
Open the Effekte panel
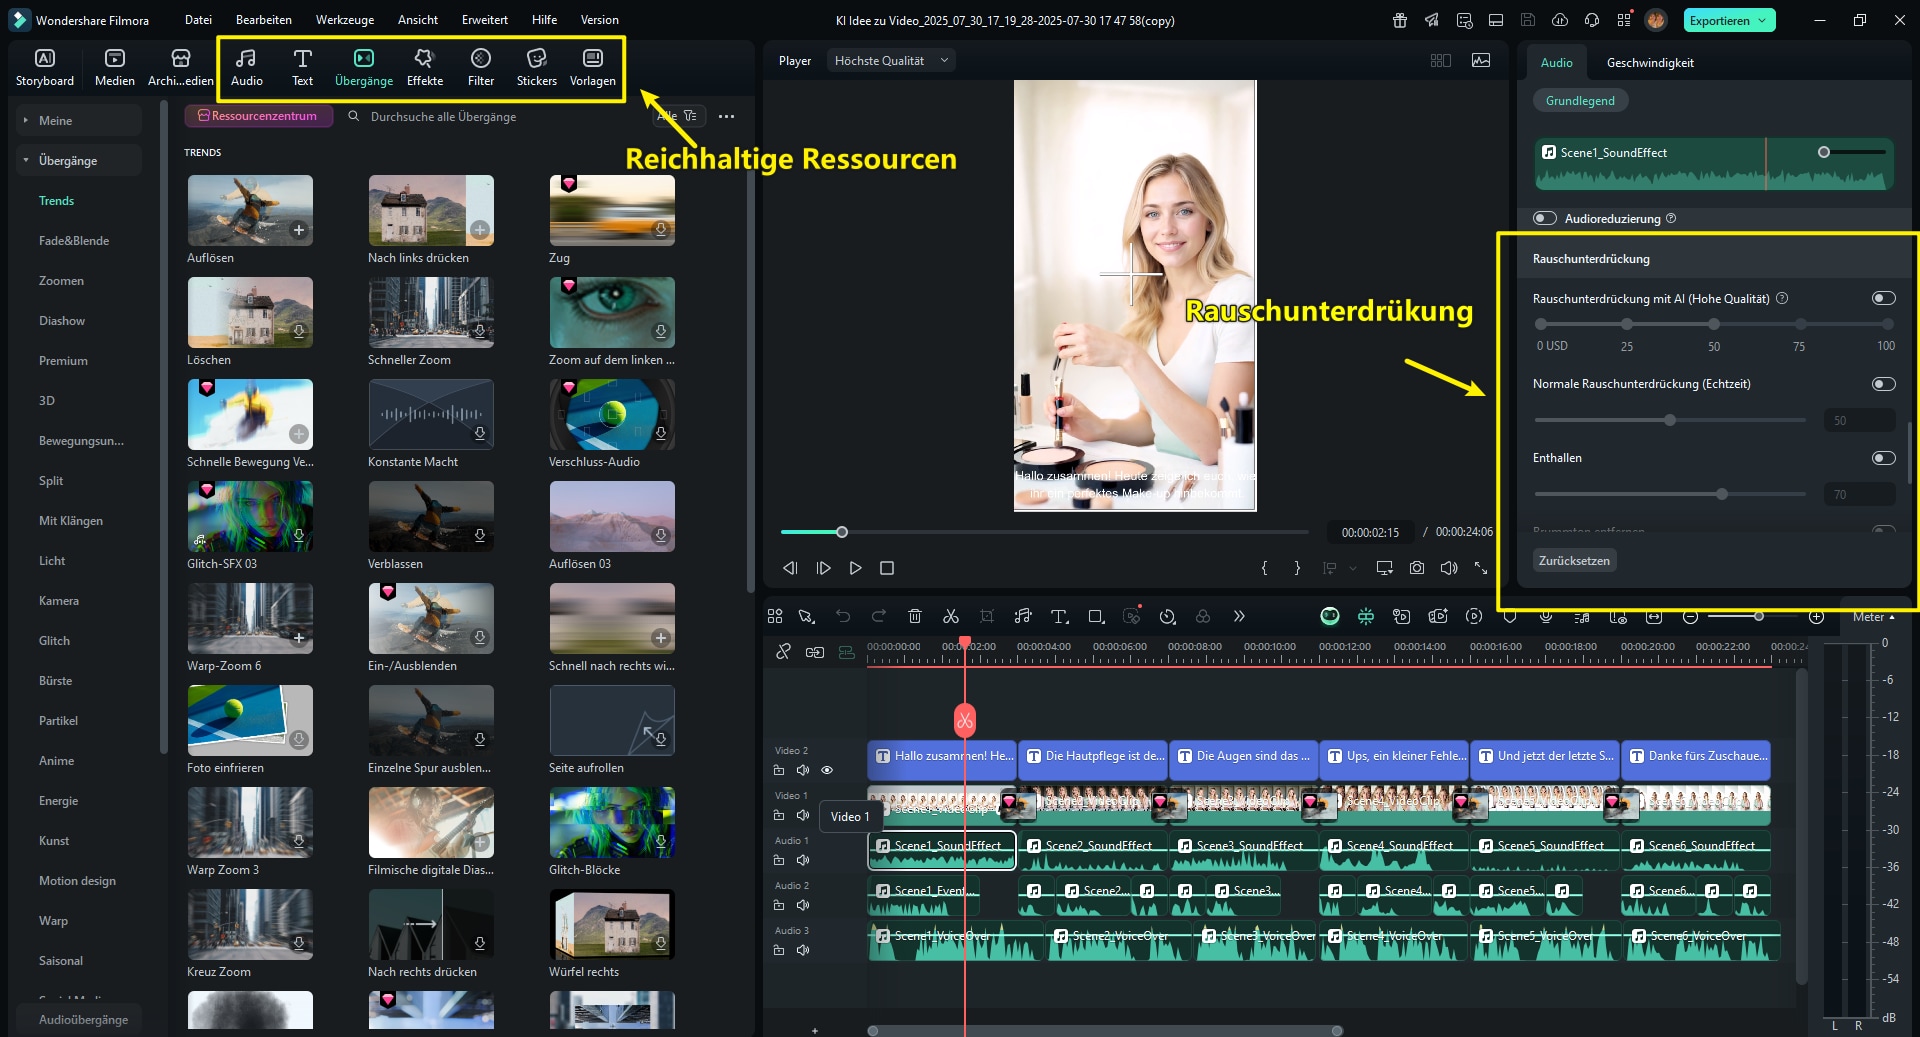pyautogui.click(x=424, y=68)
